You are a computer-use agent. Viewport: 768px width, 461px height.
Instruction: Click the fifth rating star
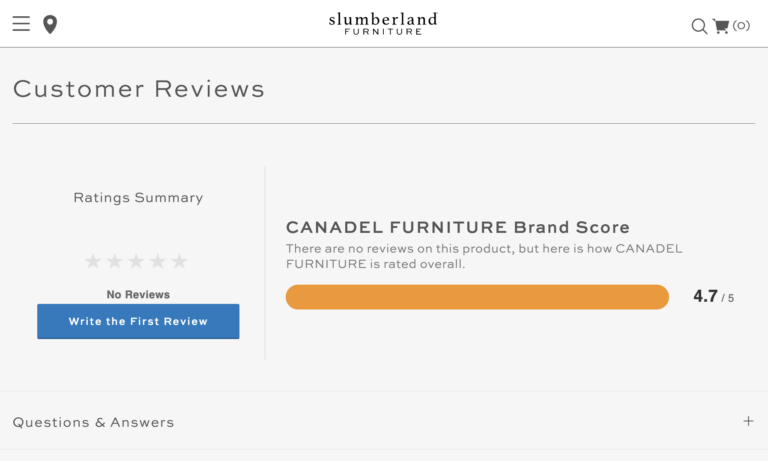tap(179, 261)
